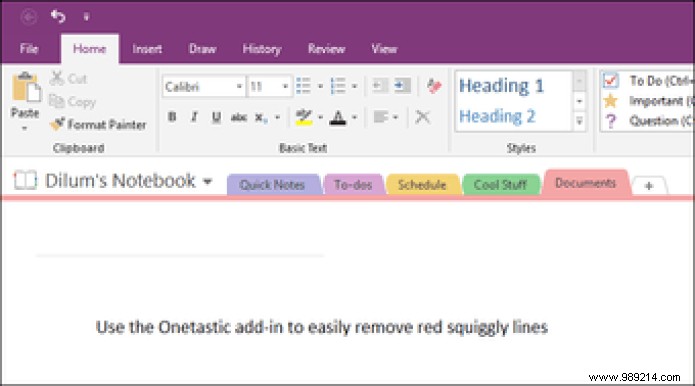Click the Back arrow in title bar
This screenshot has width=695, height=386.
[29, 17]
